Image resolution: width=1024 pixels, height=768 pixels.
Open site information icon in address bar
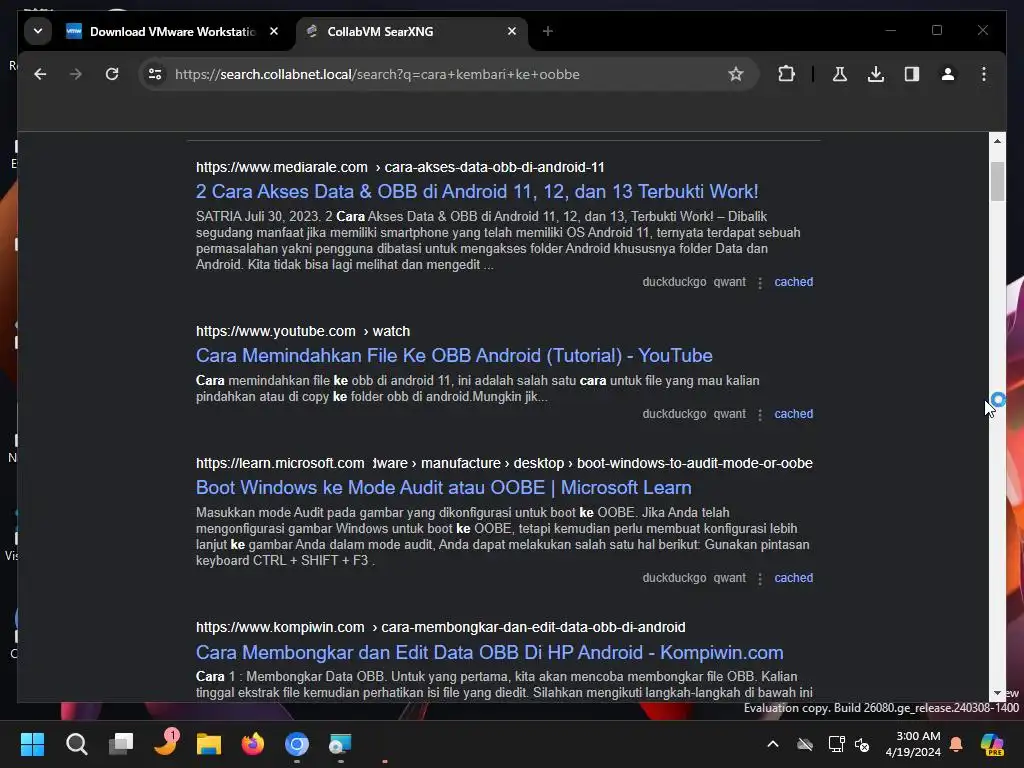pos(155,74)
